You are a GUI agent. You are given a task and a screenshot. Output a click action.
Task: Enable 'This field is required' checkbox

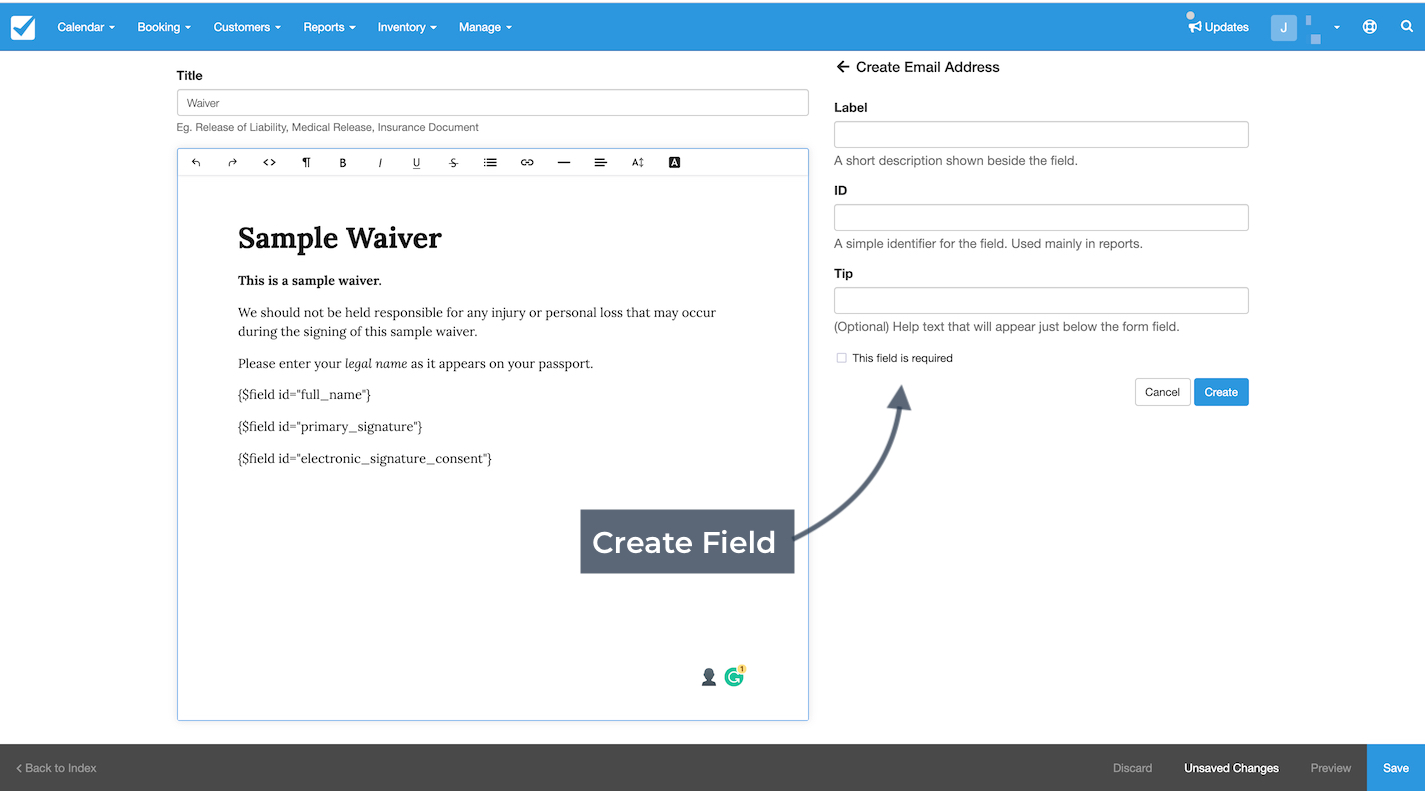(x=841, y=358)
